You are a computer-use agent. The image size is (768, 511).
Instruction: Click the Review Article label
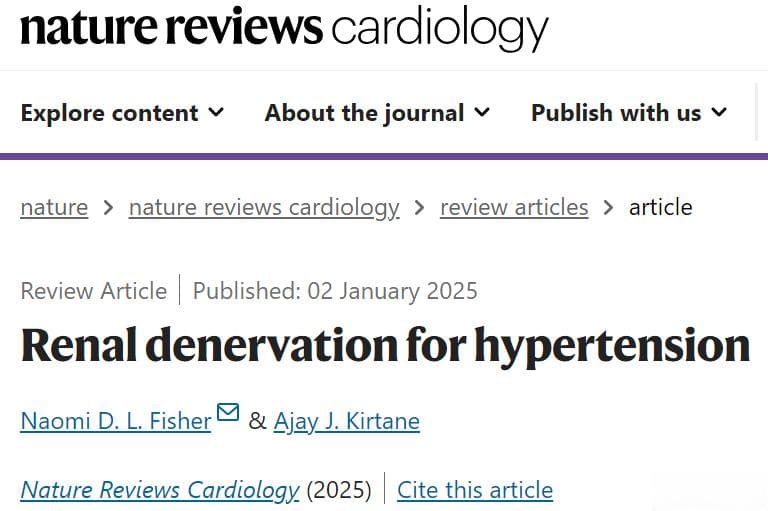point(94,291)
